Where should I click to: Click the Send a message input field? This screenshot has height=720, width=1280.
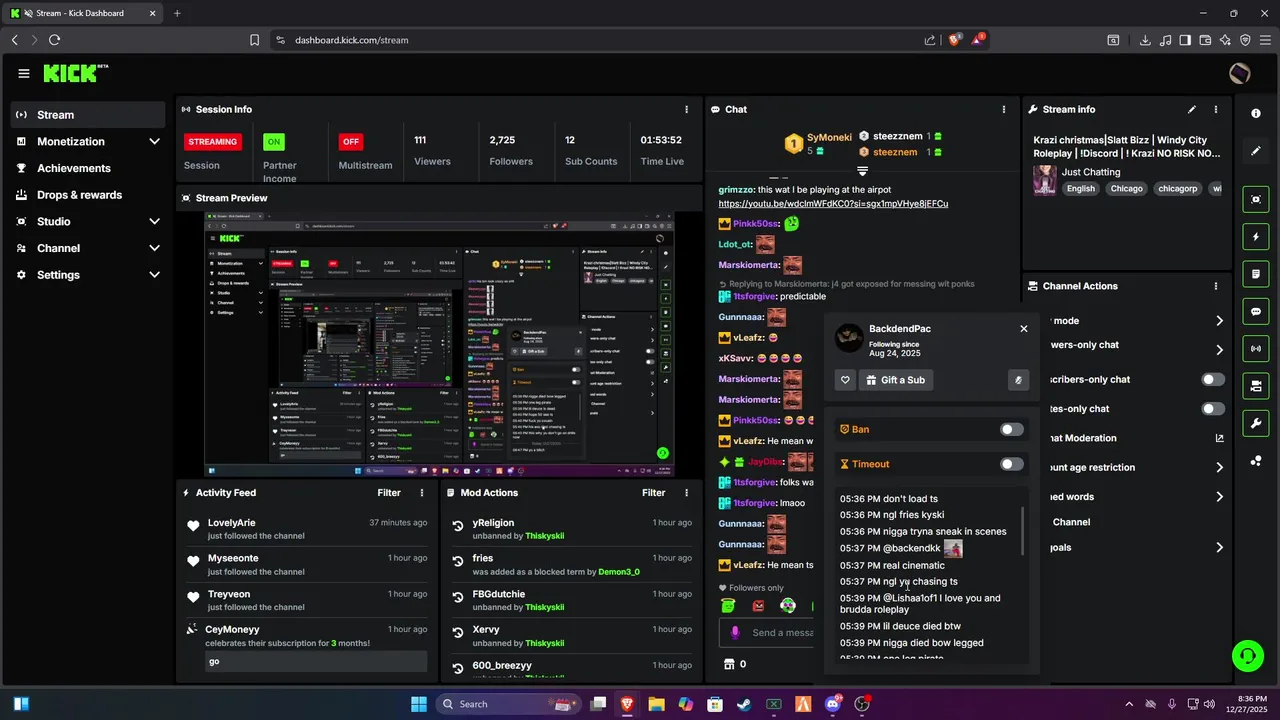pyautogui.click(x=766, y=632)
